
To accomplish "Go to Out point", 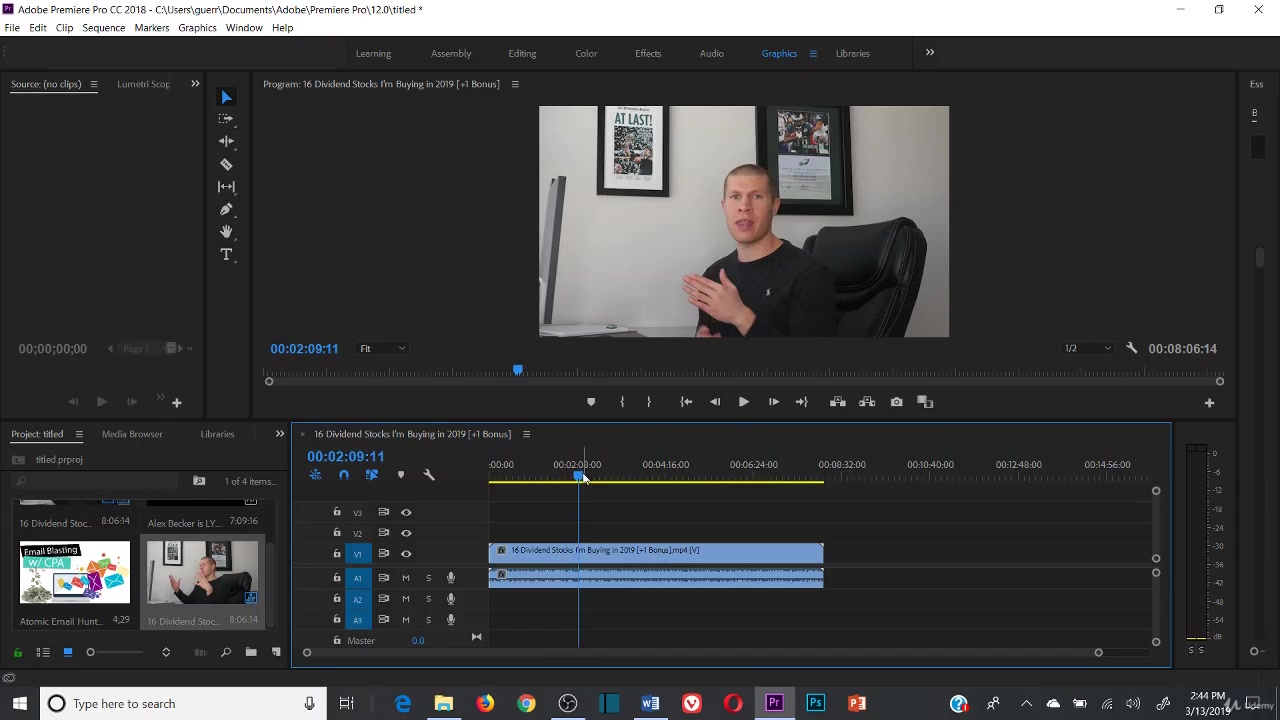I will [x=802, y=402].
